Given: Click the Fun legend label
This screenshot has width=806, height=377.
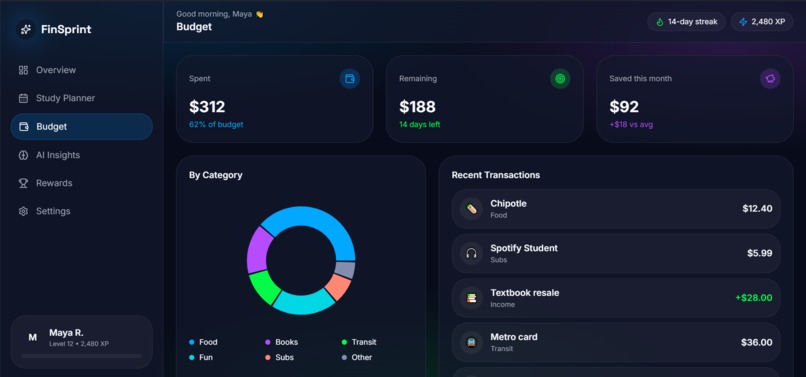Looking at the screenshot, I should click(206, 357).
